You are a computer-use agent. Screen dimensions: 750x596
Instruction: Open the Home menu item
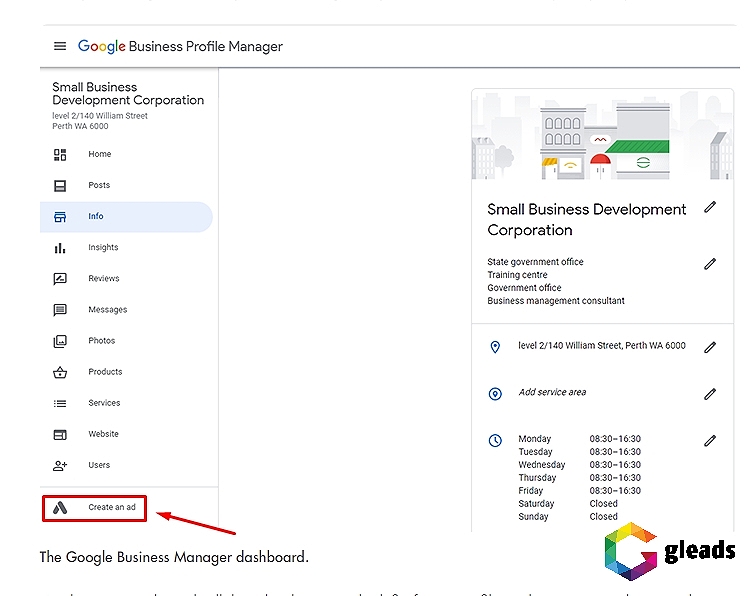coord(99,155)
